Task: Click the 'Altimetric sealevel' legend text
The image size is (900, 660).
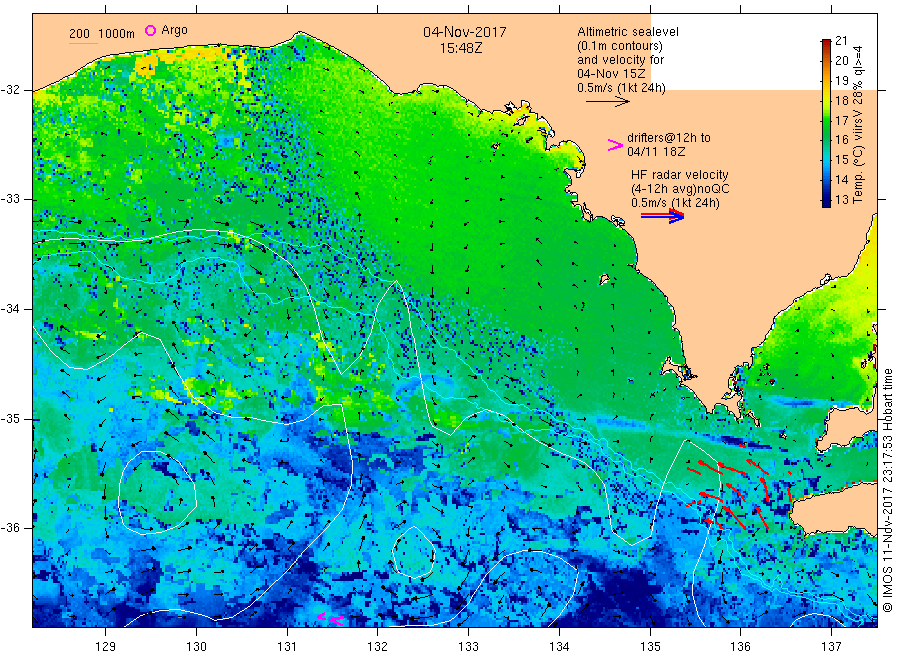Action: click(x=627, y=32)
